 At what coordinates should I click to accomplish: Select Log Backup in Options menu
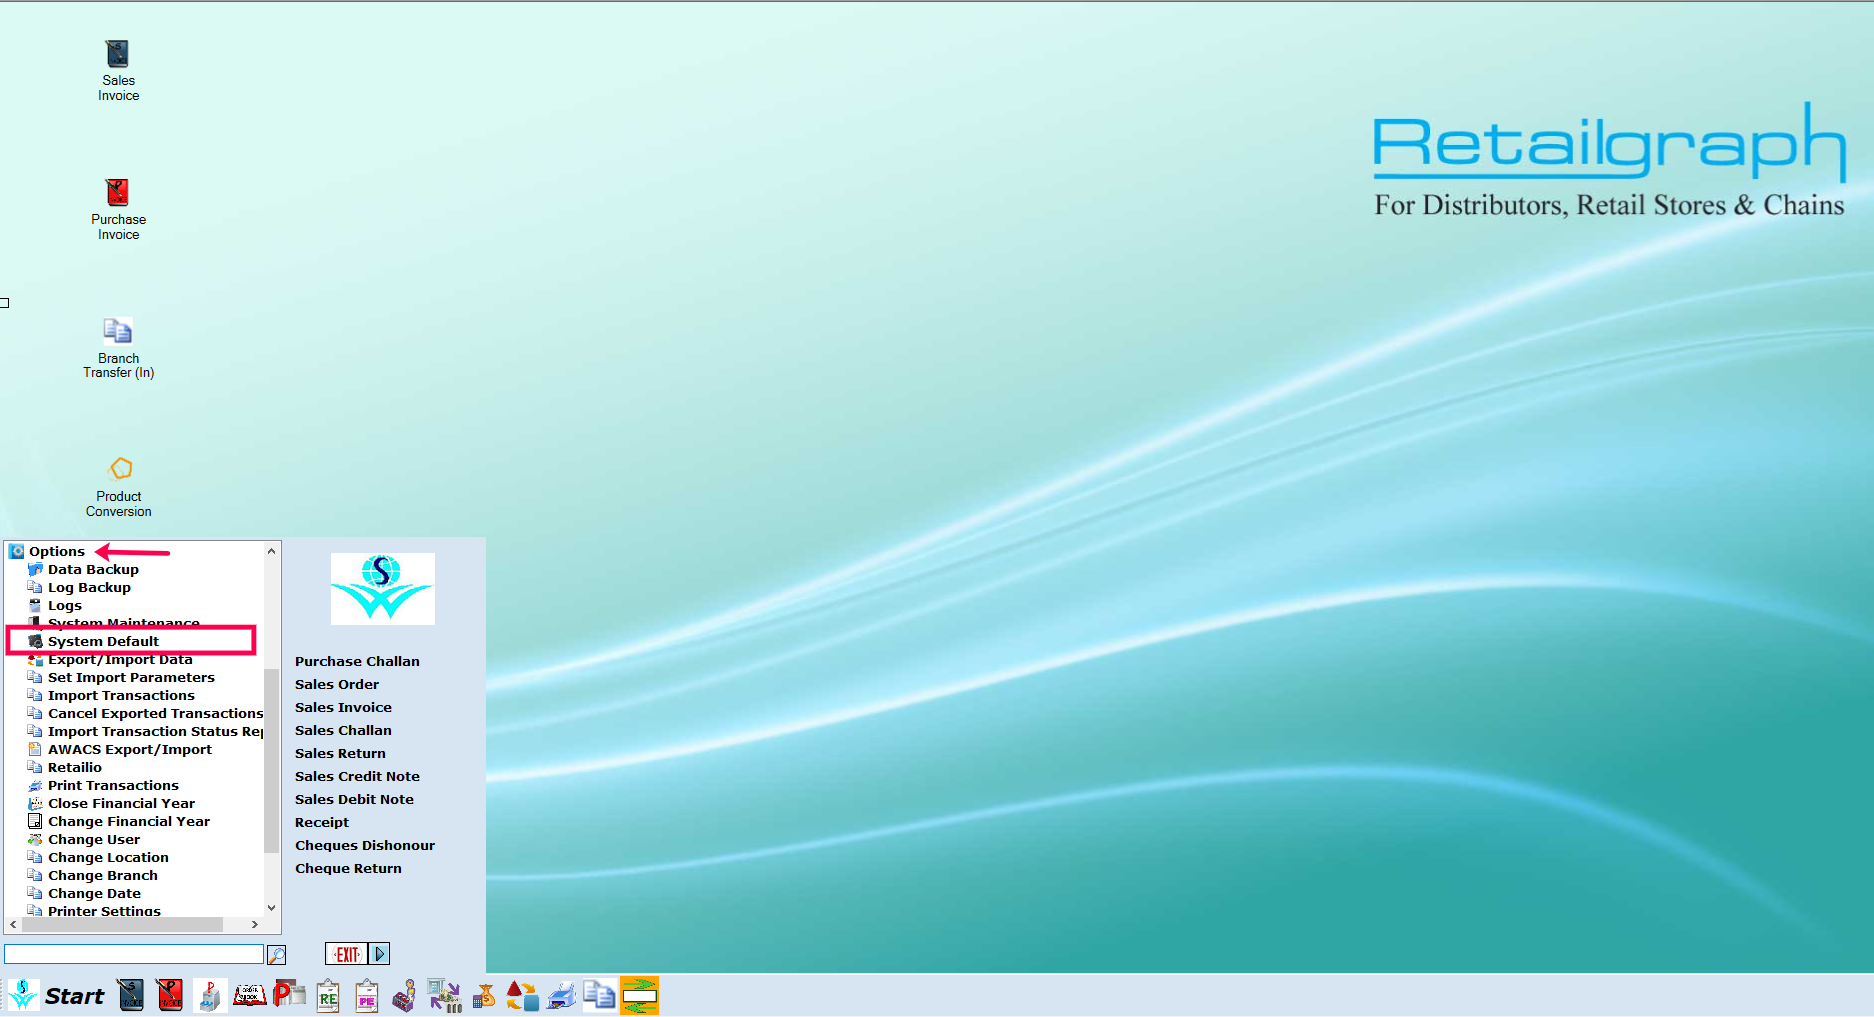click(89, 587)
